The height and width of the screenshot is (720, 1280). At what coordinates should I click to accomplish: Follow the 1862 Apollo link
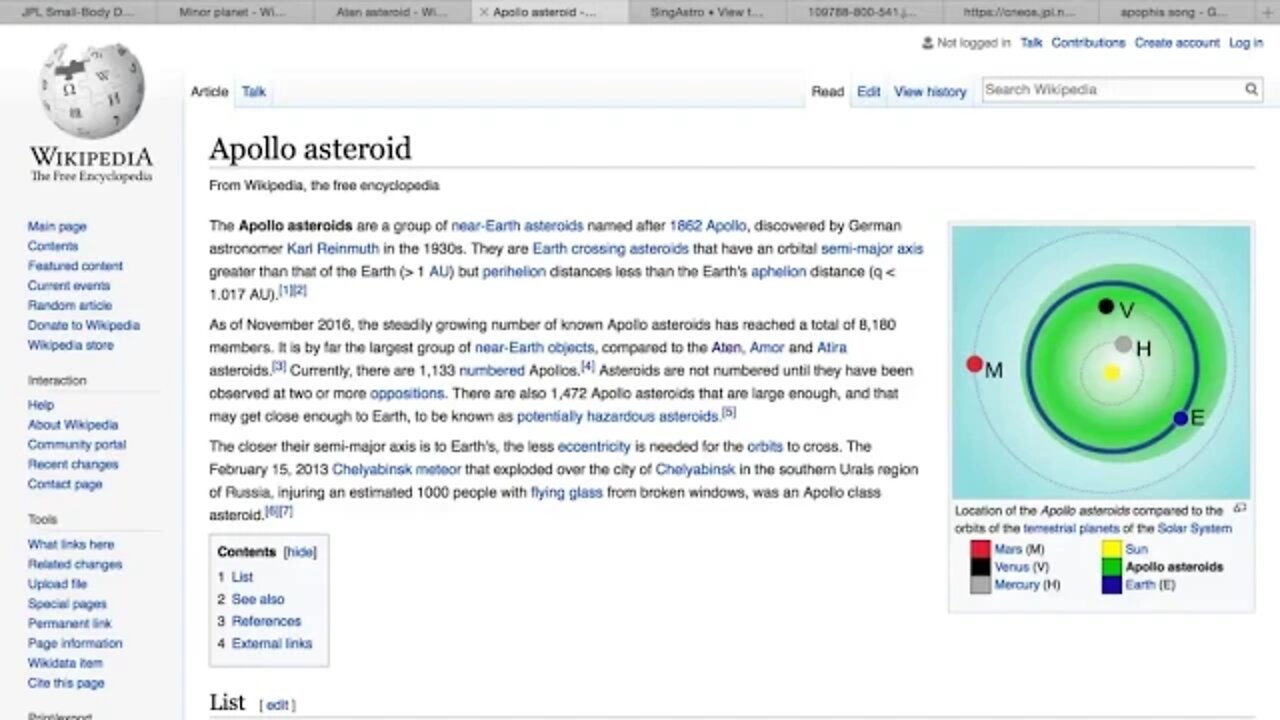[708, 226]
